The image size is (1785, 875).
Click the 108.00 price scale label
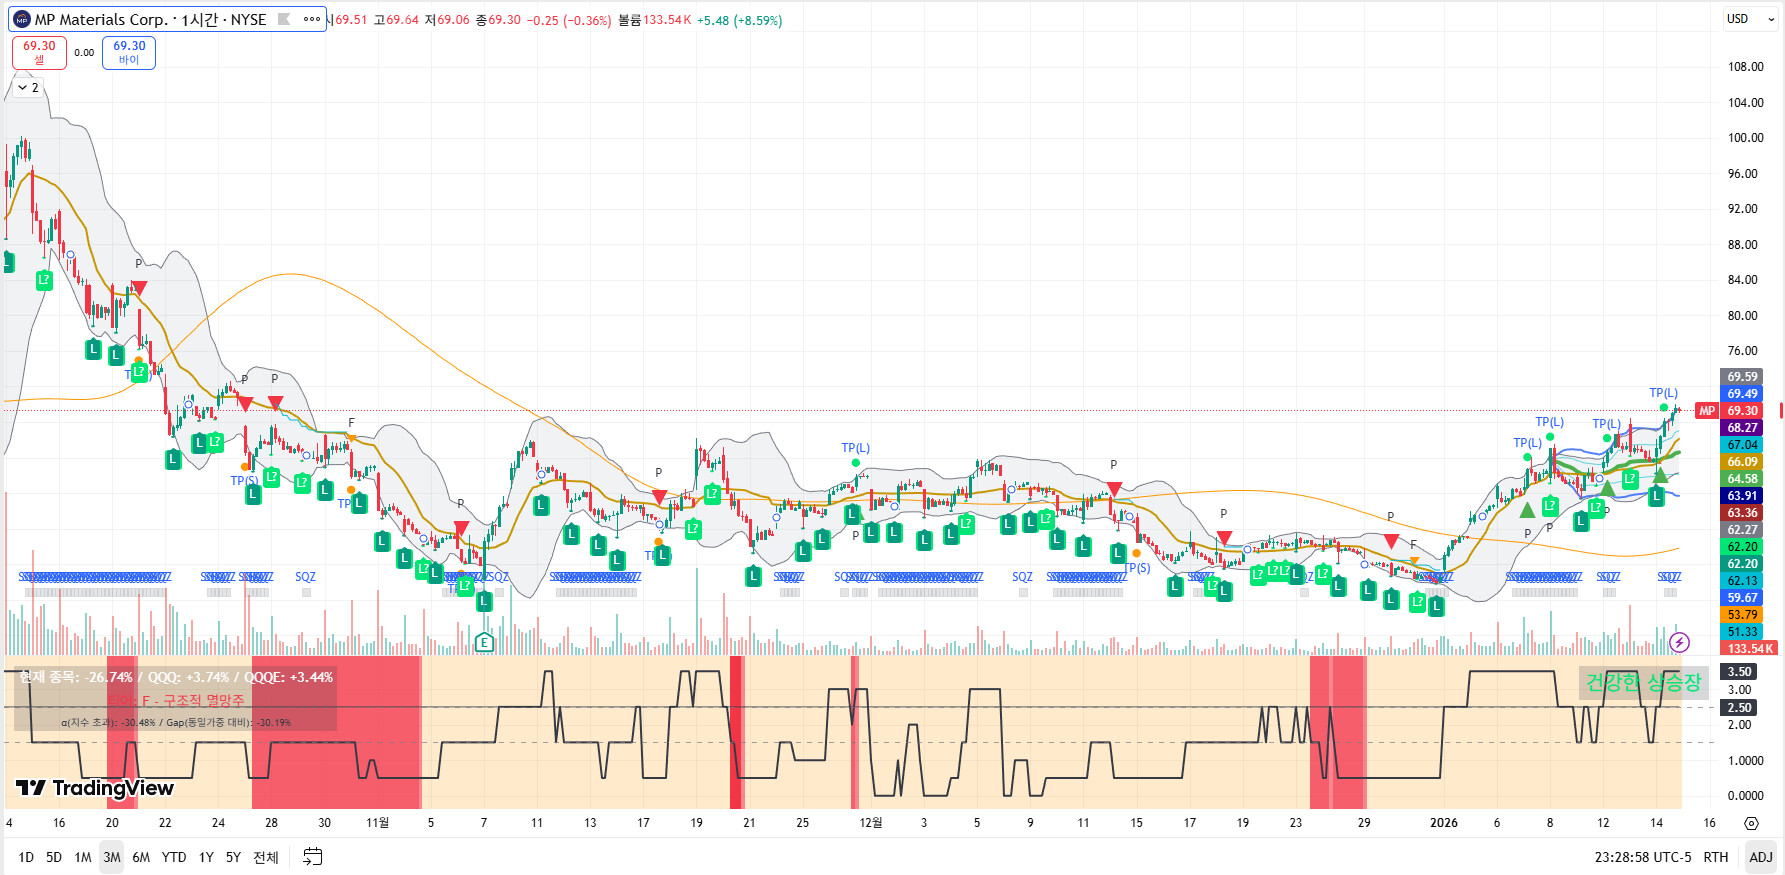(1746, 67)
